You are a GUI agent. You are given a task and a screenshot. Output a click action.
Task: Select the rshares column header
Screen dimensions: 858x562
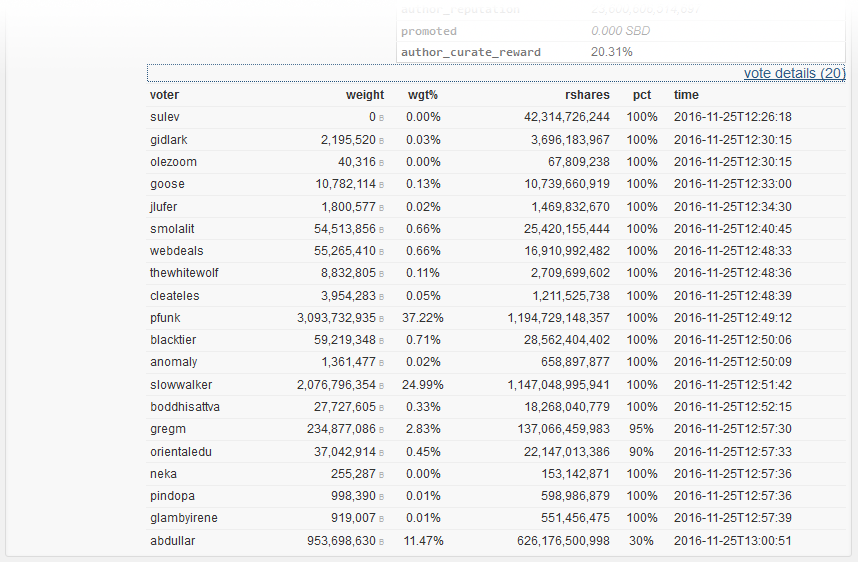coord(587,95)
